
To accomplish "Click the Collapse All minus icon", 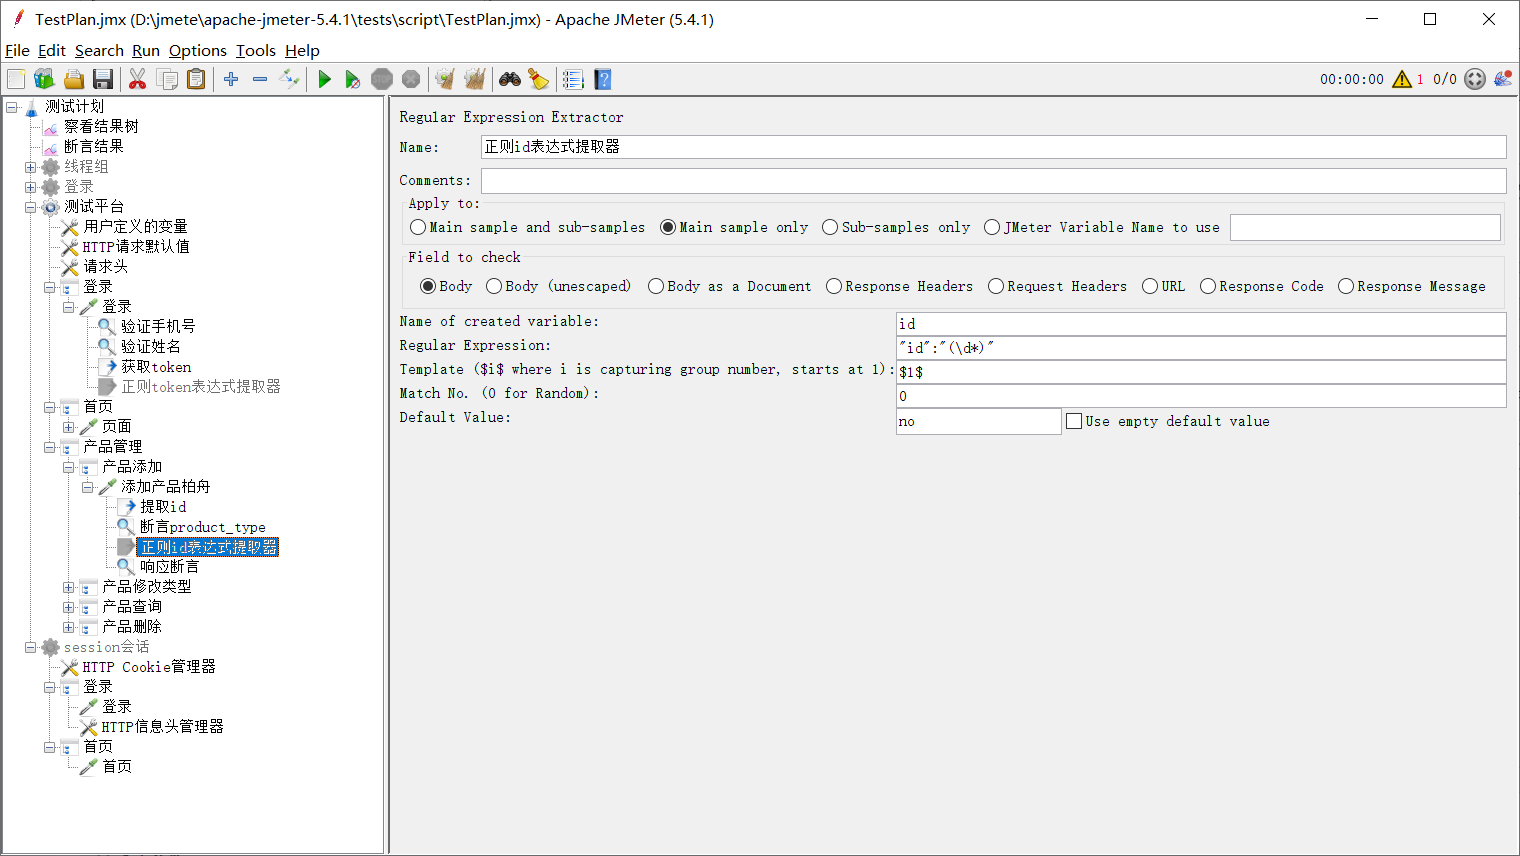I will (x=260, y=79).
